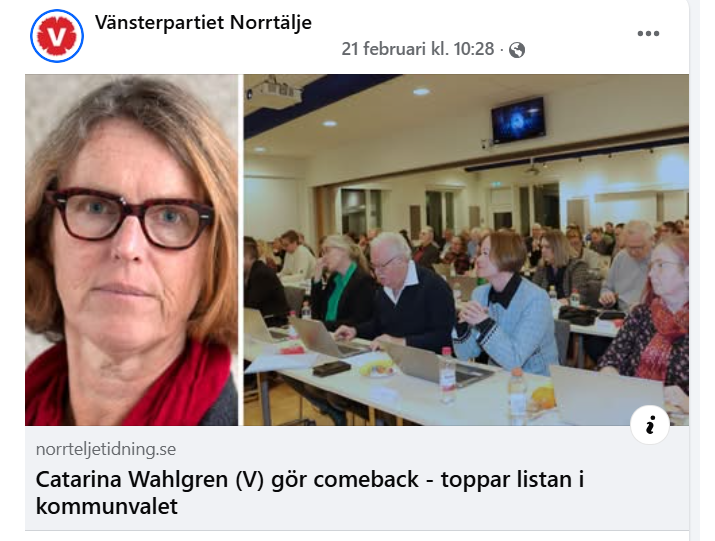
Task: Click the wall-mounted TV in the meeting photo
Action: [x=518, y=120]
